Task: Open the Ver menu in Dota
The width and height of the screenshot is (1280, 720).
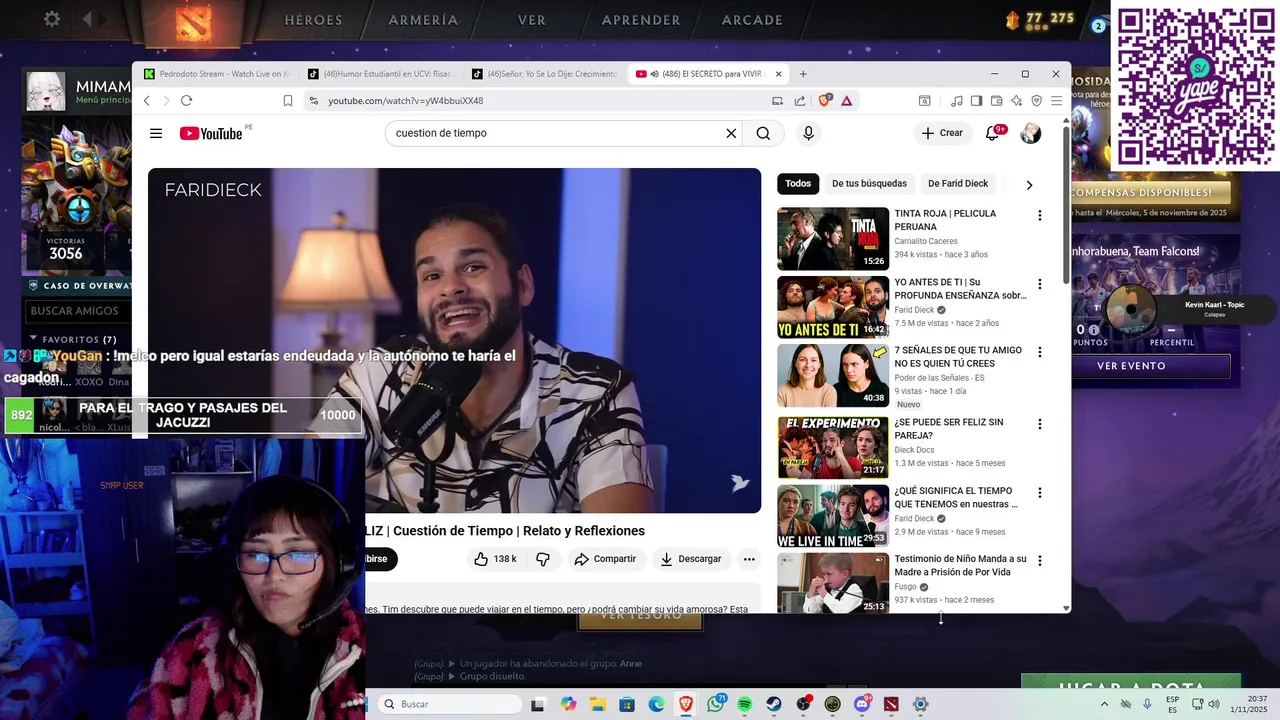Action: pyautogui.click(x=532, y=20)
